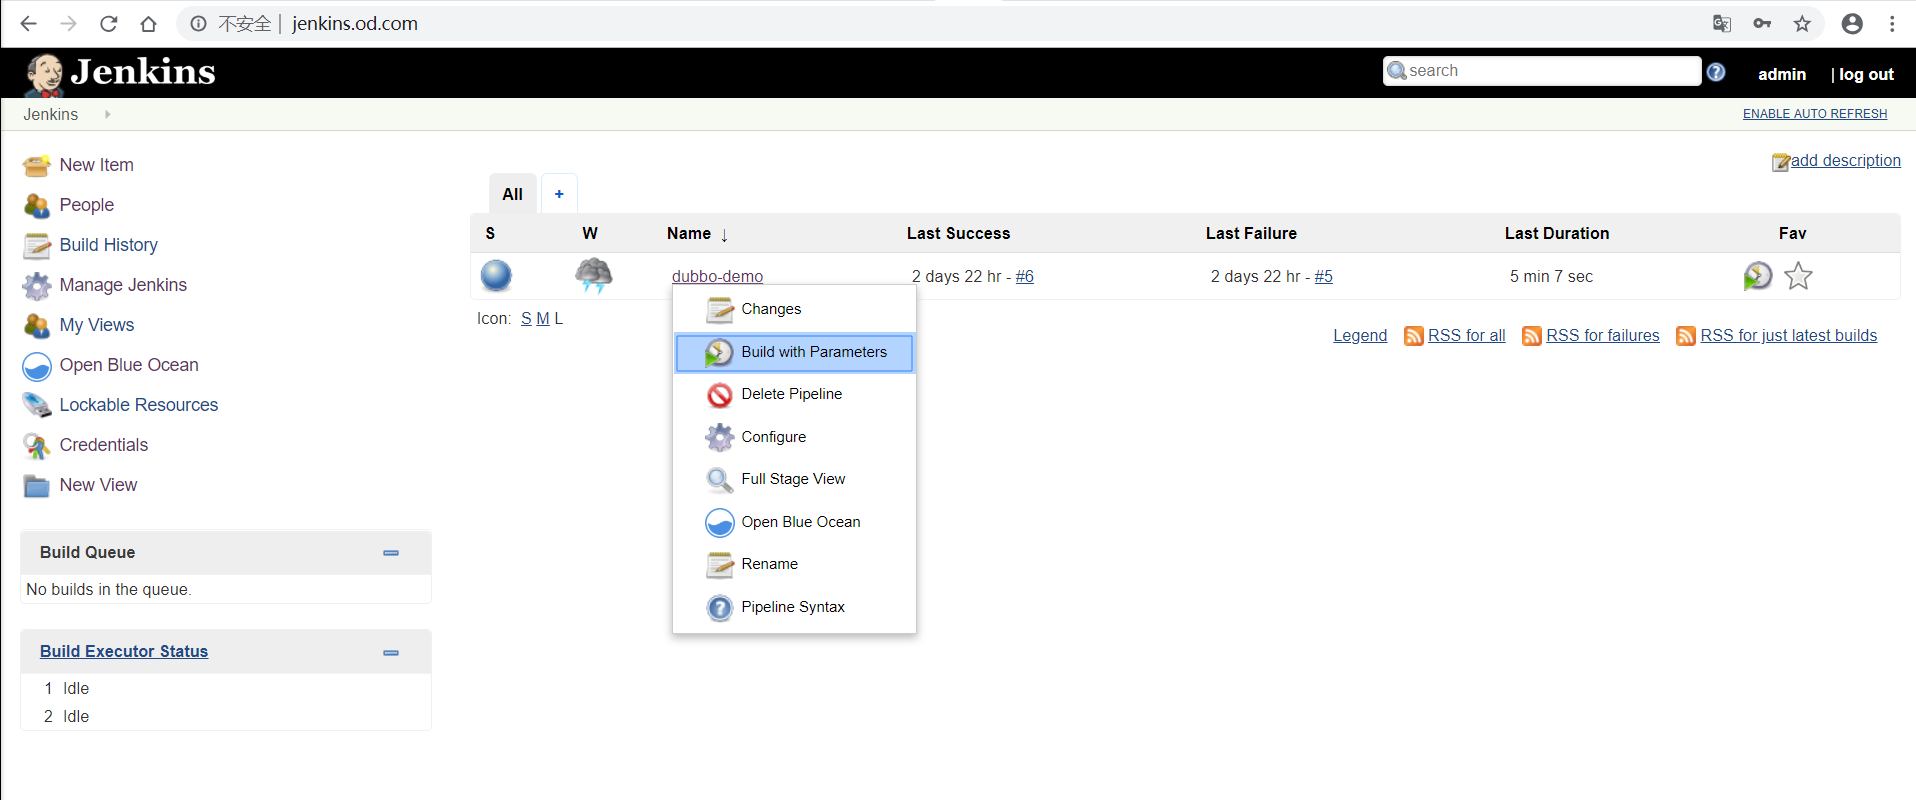Click the Last Success column header
Screen dimensions: 1916x800
958,234
